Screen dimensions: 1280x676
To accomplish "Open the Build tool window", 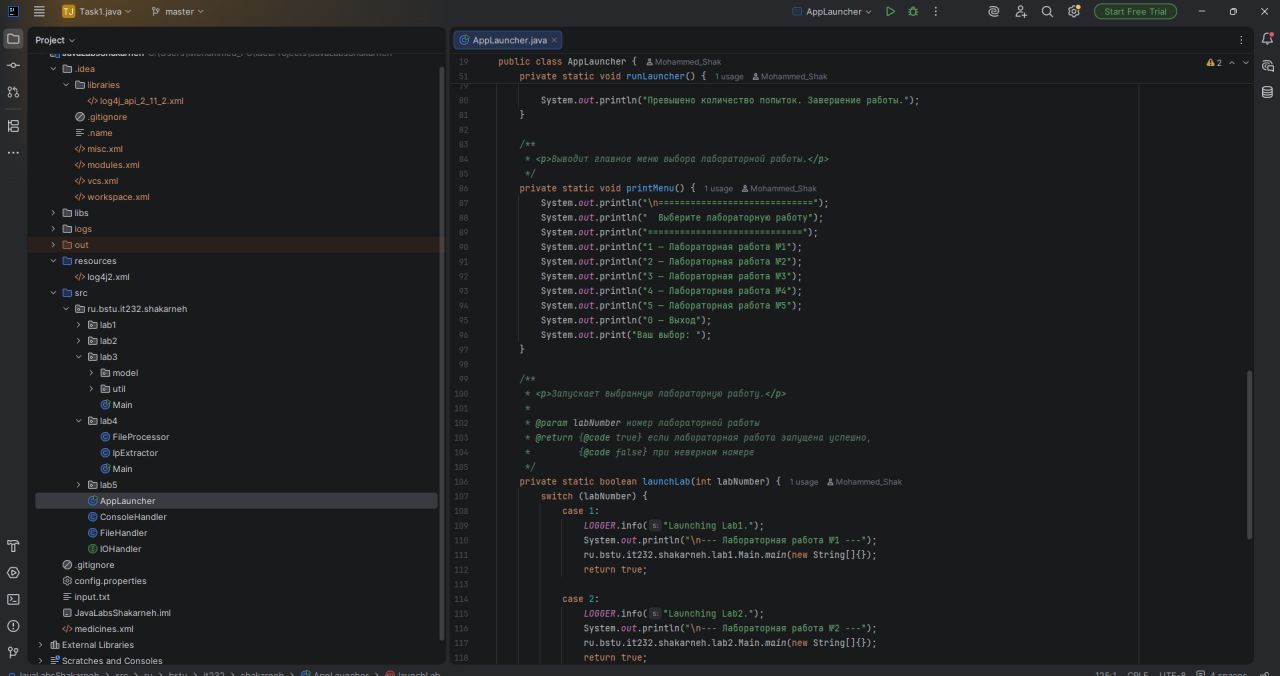I will (x=13, y=546).
